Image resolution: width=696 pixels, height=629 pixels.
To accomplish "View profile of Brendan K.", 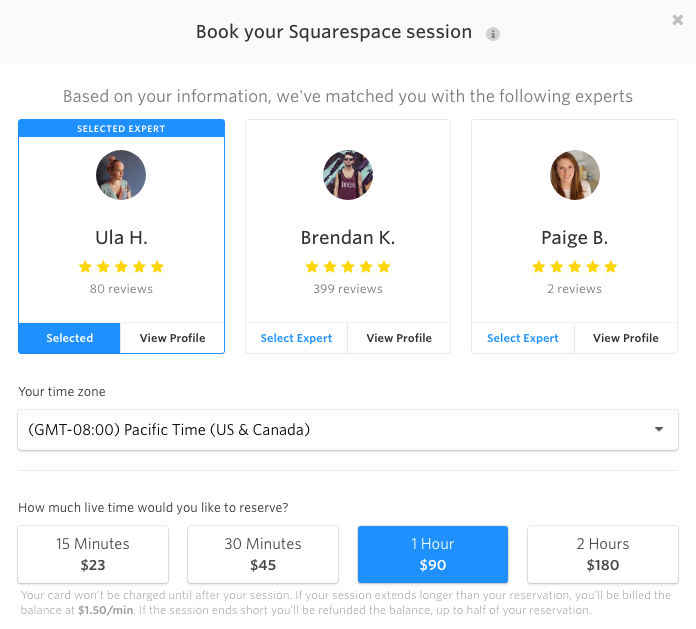I will (399, 338).
